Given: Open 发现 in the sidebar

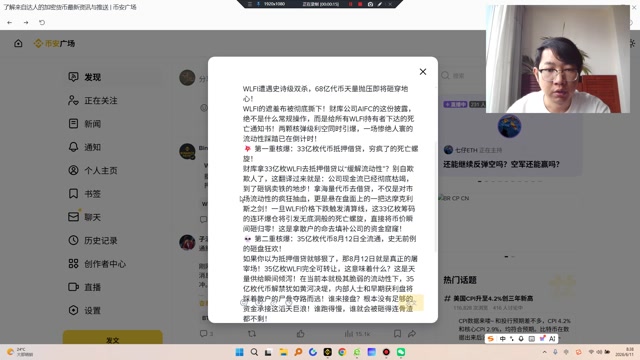Looking at the screenshot, I should pyautogui.click(x=114, y=77).
